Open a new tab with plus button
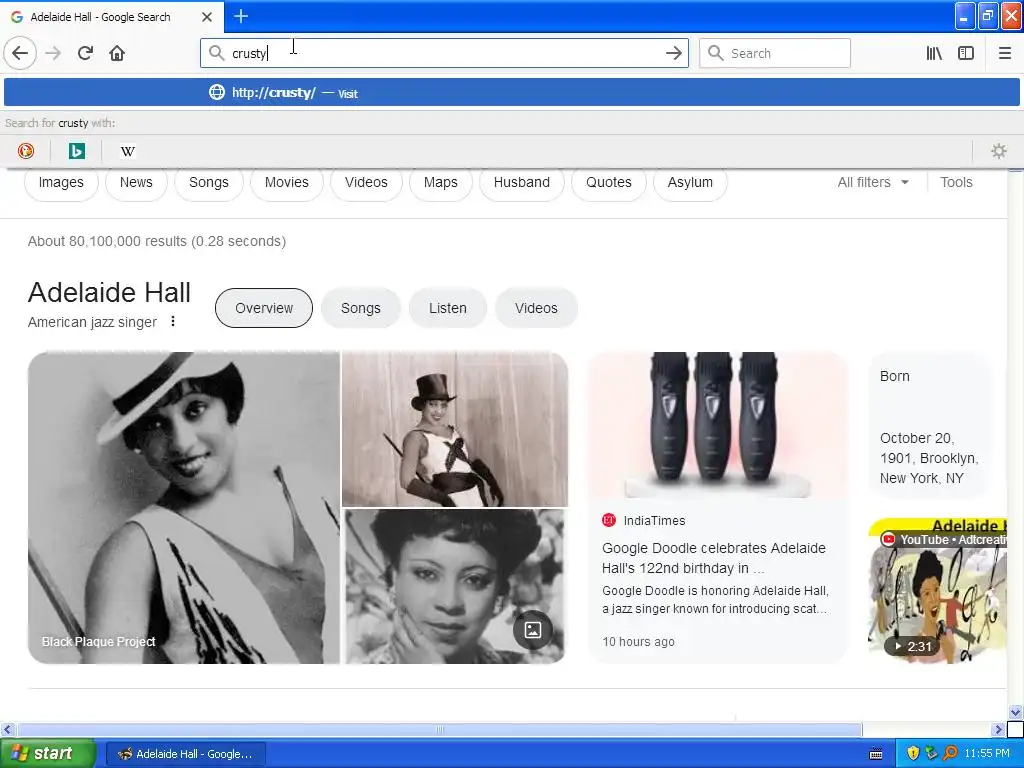 tap(241, 16)
